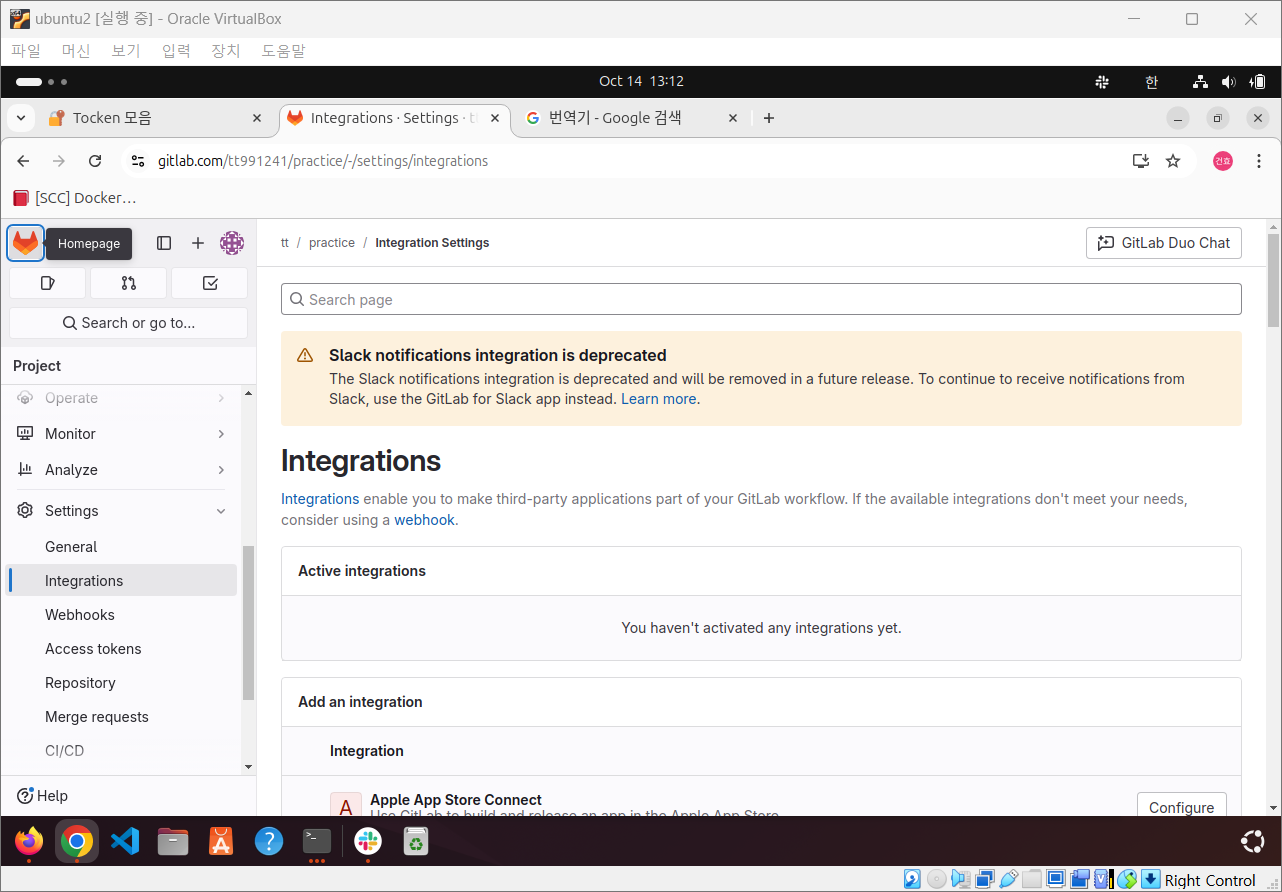
Task: Go to the tt breadcrumb
Action: click(x=285, y=243)
